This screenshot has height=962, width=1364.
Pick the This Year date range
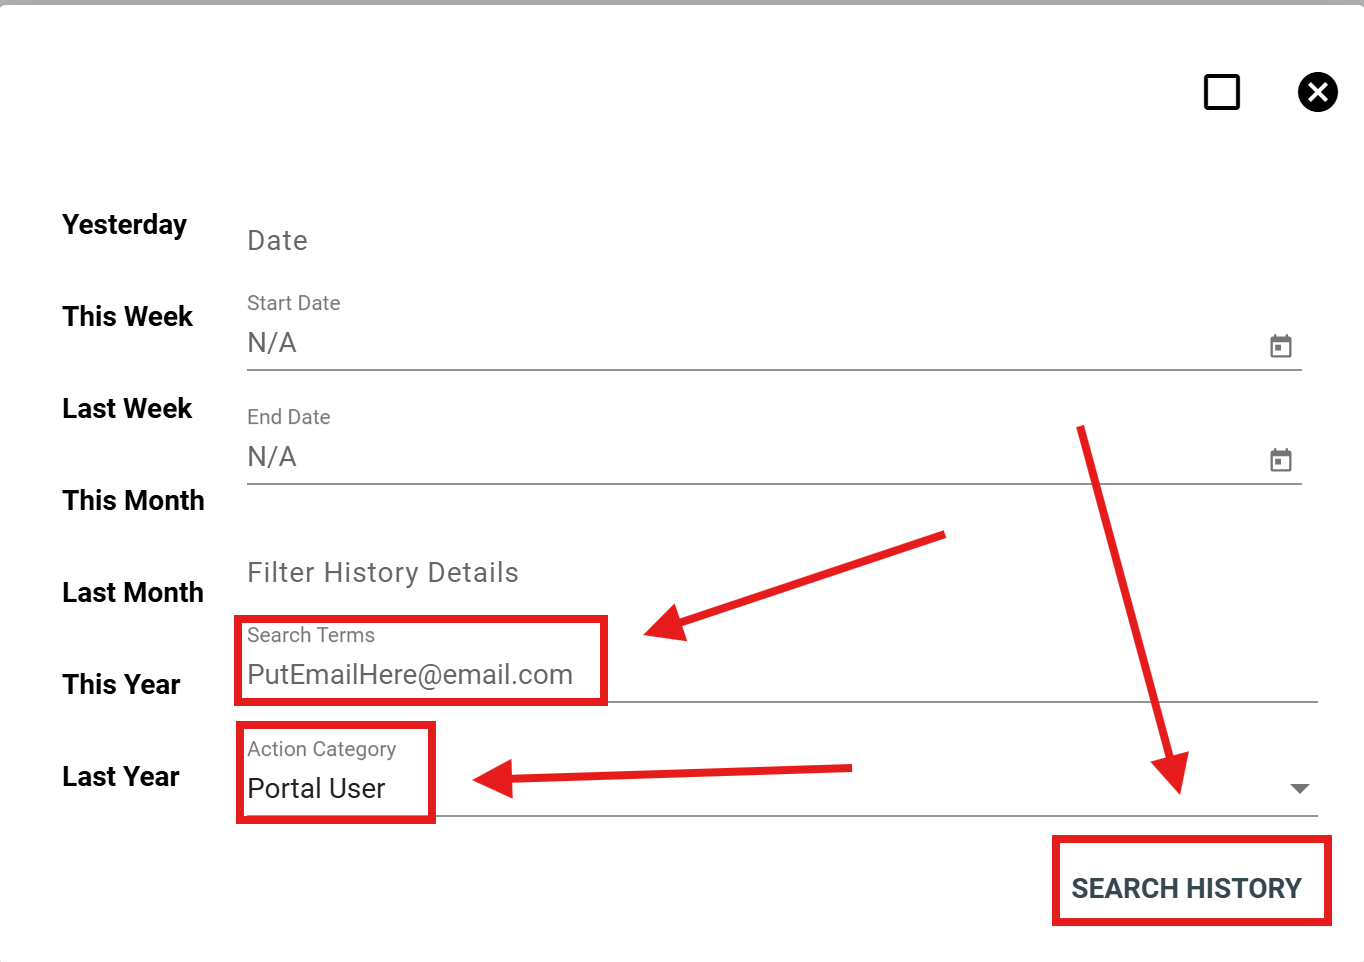click(x=121, y=684)
